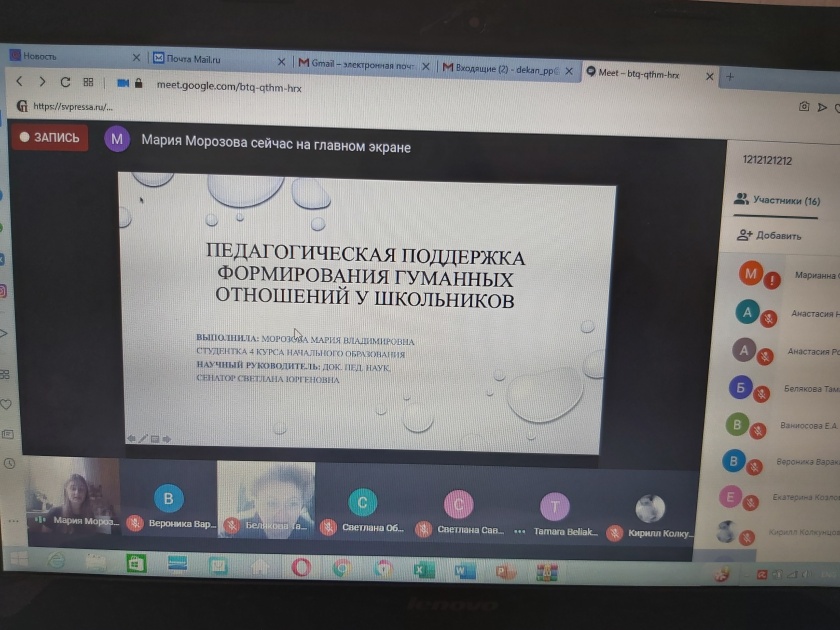This screenshot has height=630, width=840.
Task: Click the red ЗАПИСЬ recording indicator
Action: click(x=50, y=138)
